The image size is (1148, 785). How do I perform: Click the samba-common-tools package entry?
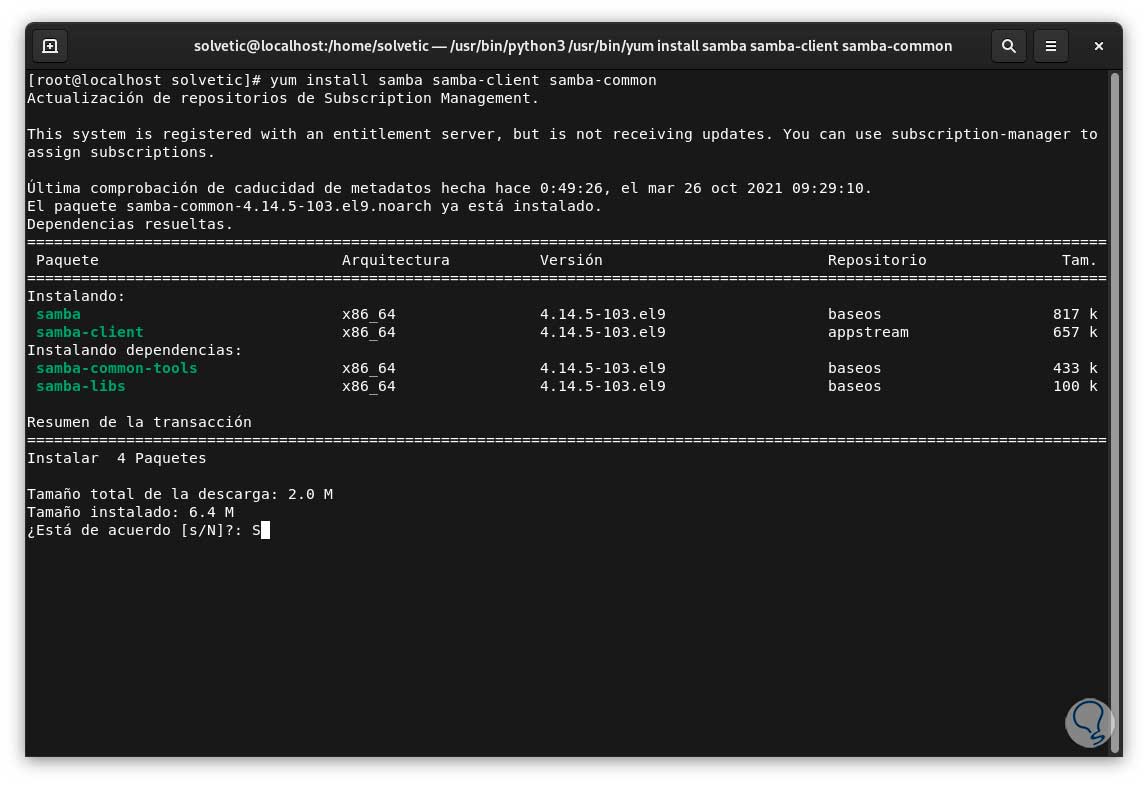[x=117, y=368]
